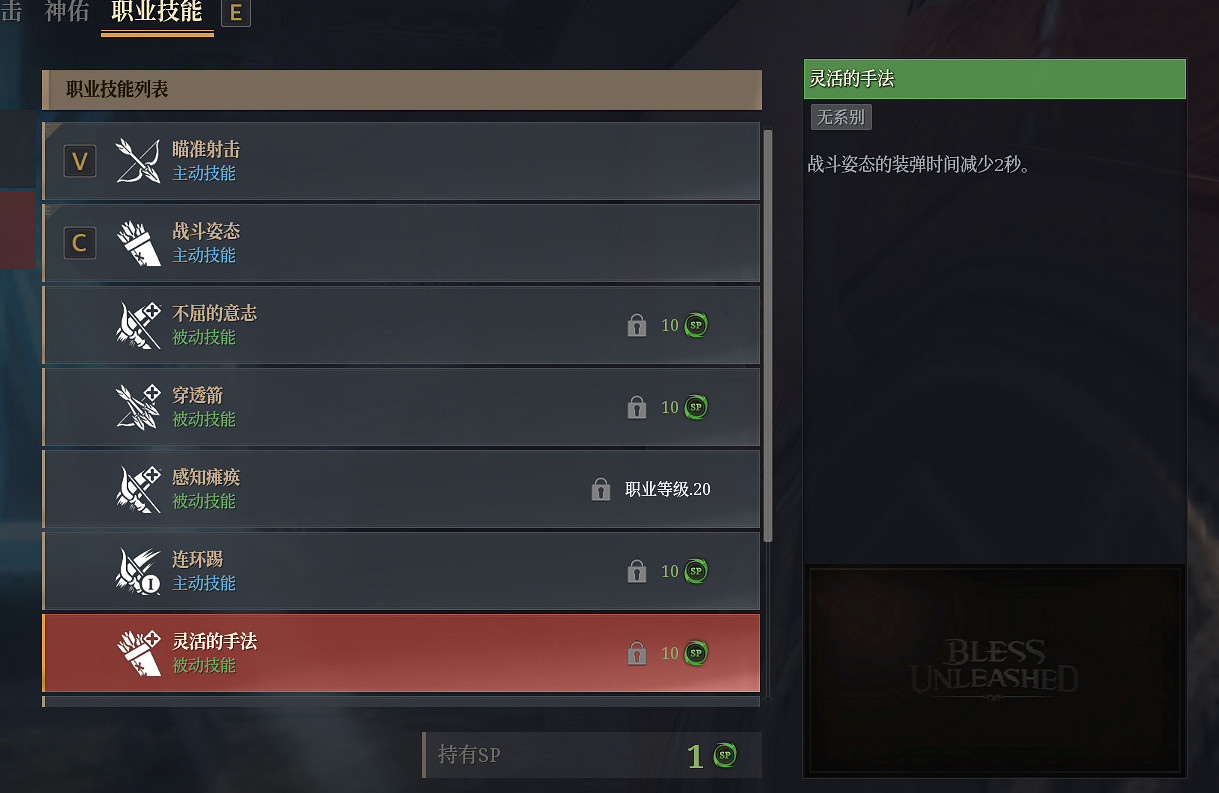This screenshot has width=1219, height=793.
Task: Click the 穿透箭 arrow skill icon
Action: pos(138,407)
